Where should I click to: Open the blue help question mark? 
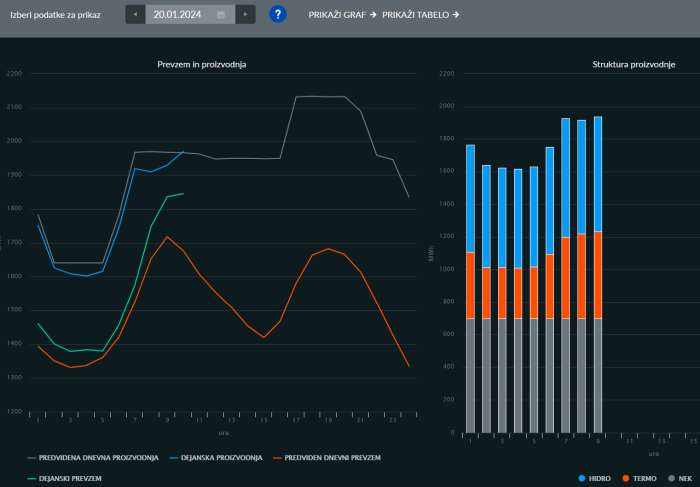click(278, 14)
